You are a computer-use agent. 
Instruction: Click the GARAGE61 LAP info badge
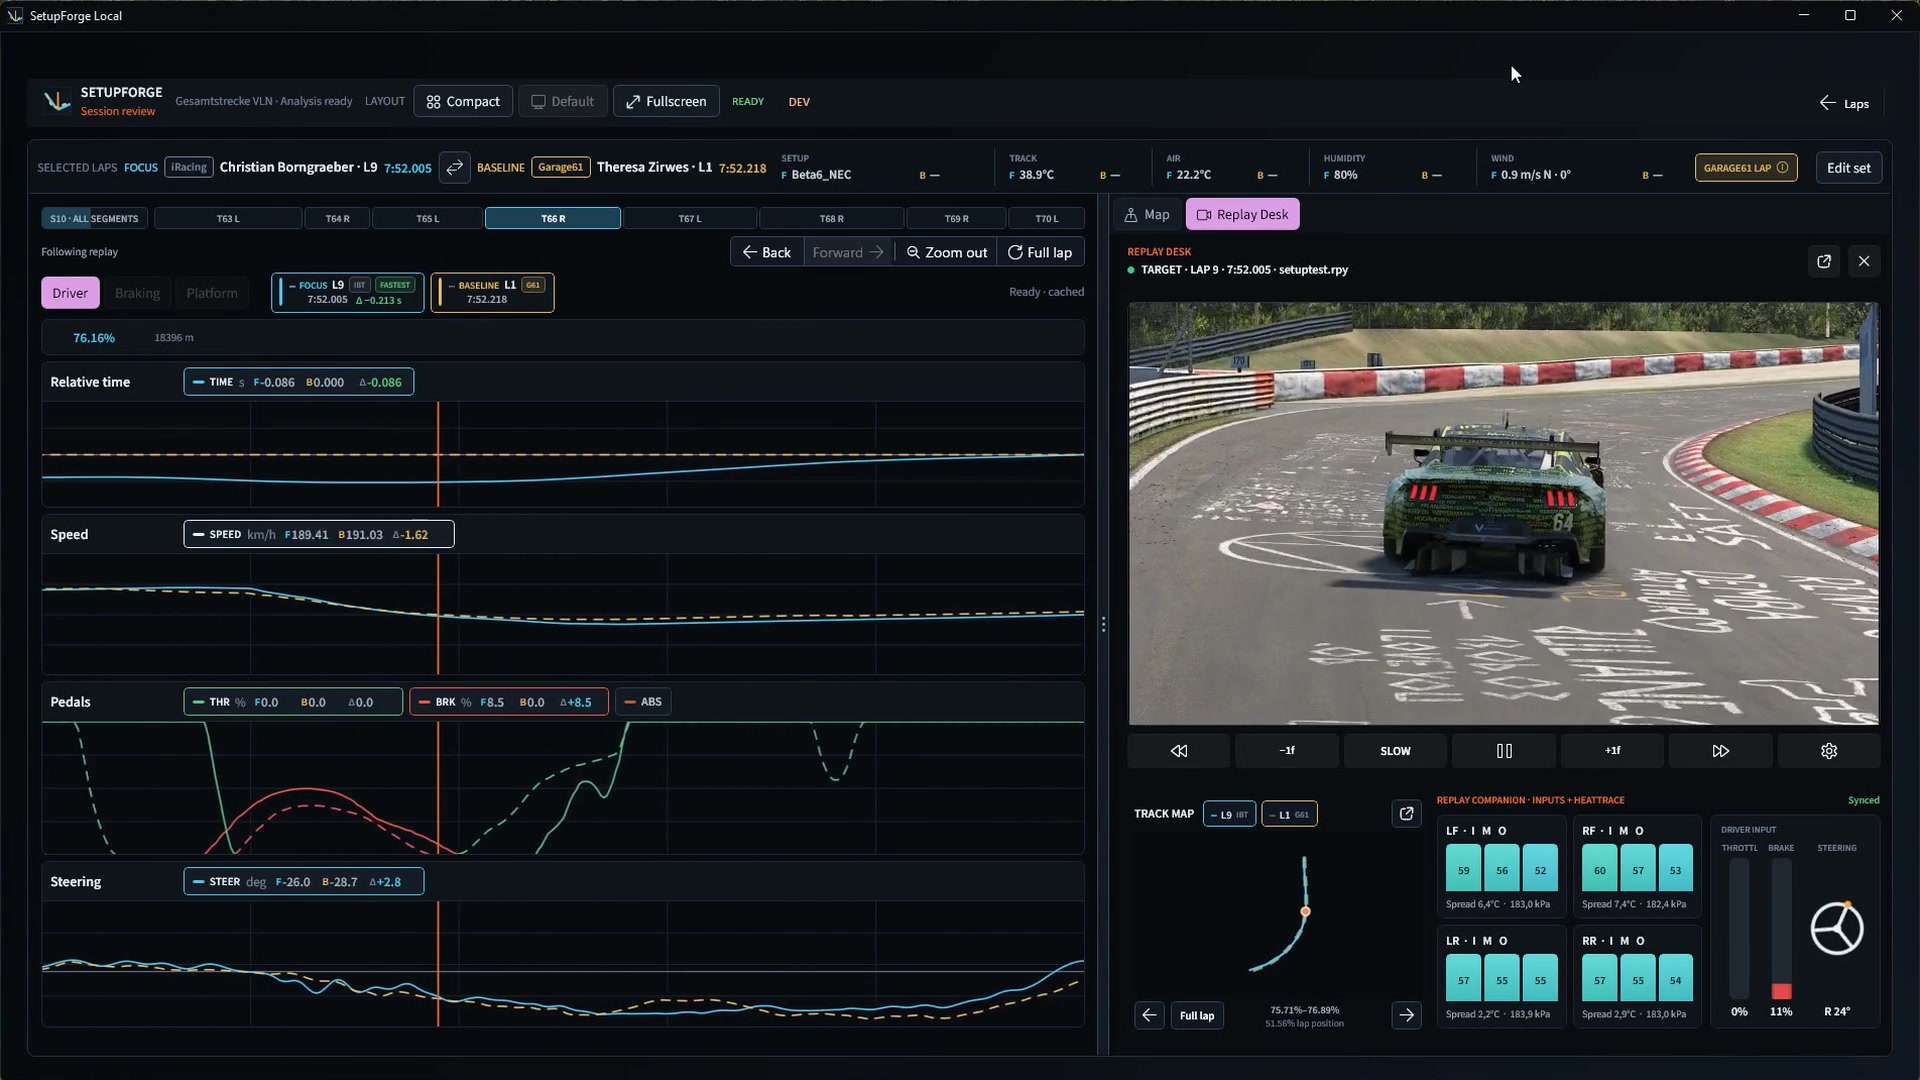[1746, 168]
